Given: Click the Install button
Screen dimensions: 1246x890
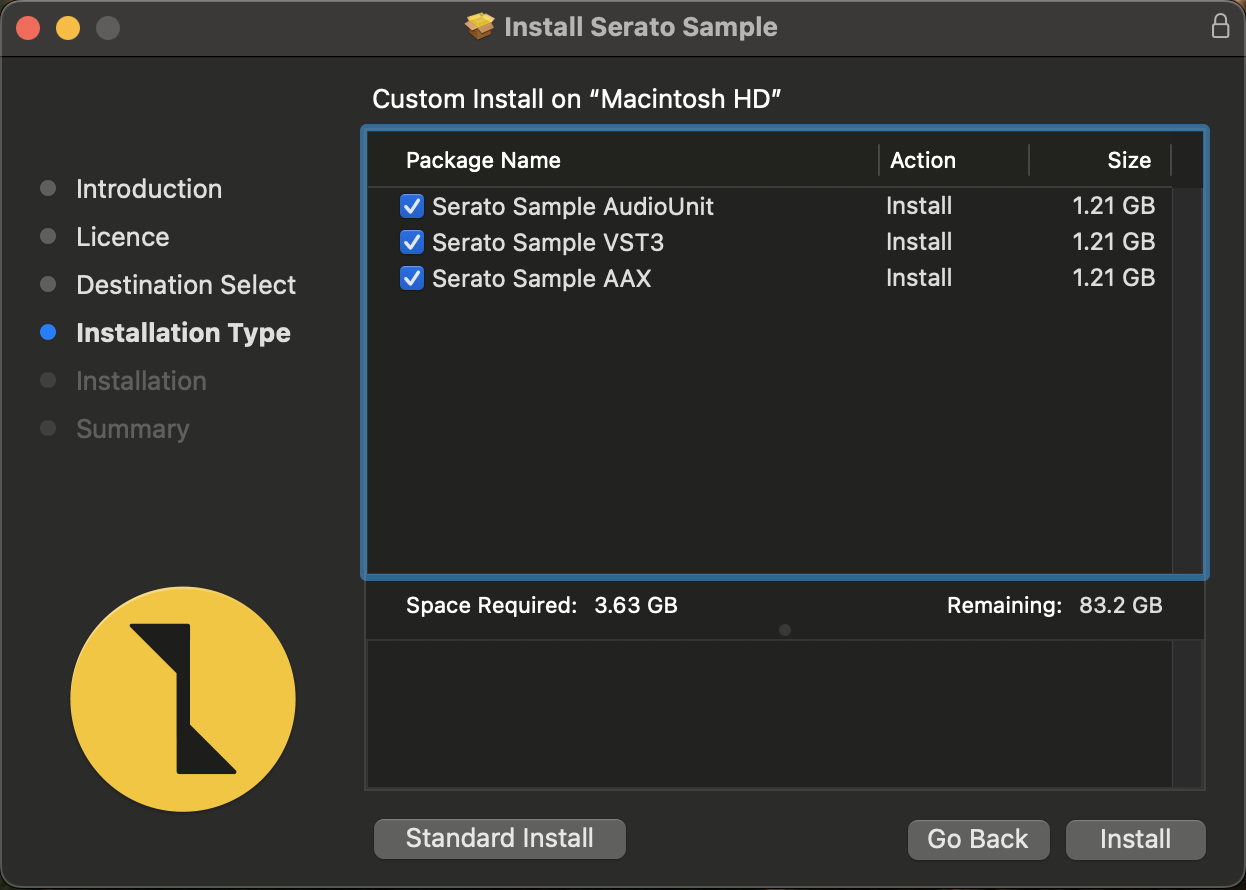Looking at the screenshot, I should click(x=1135, y=839).
